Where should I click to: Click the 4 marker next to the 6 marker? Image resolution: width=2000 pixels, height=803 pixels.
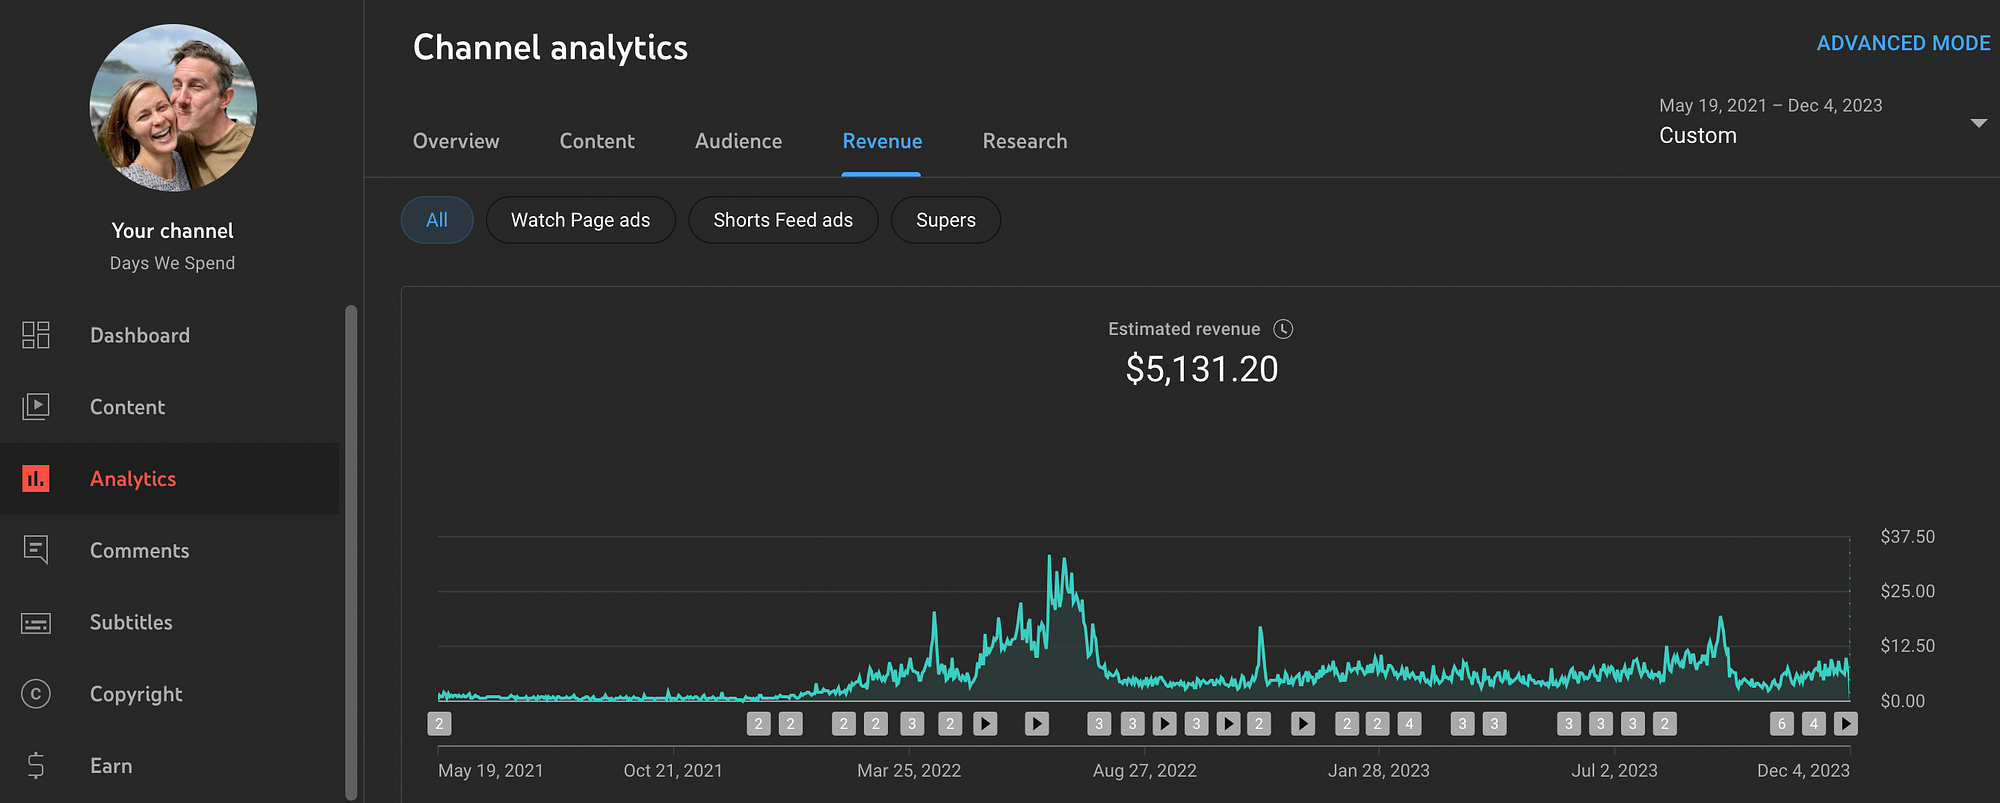coord(1814,723)
